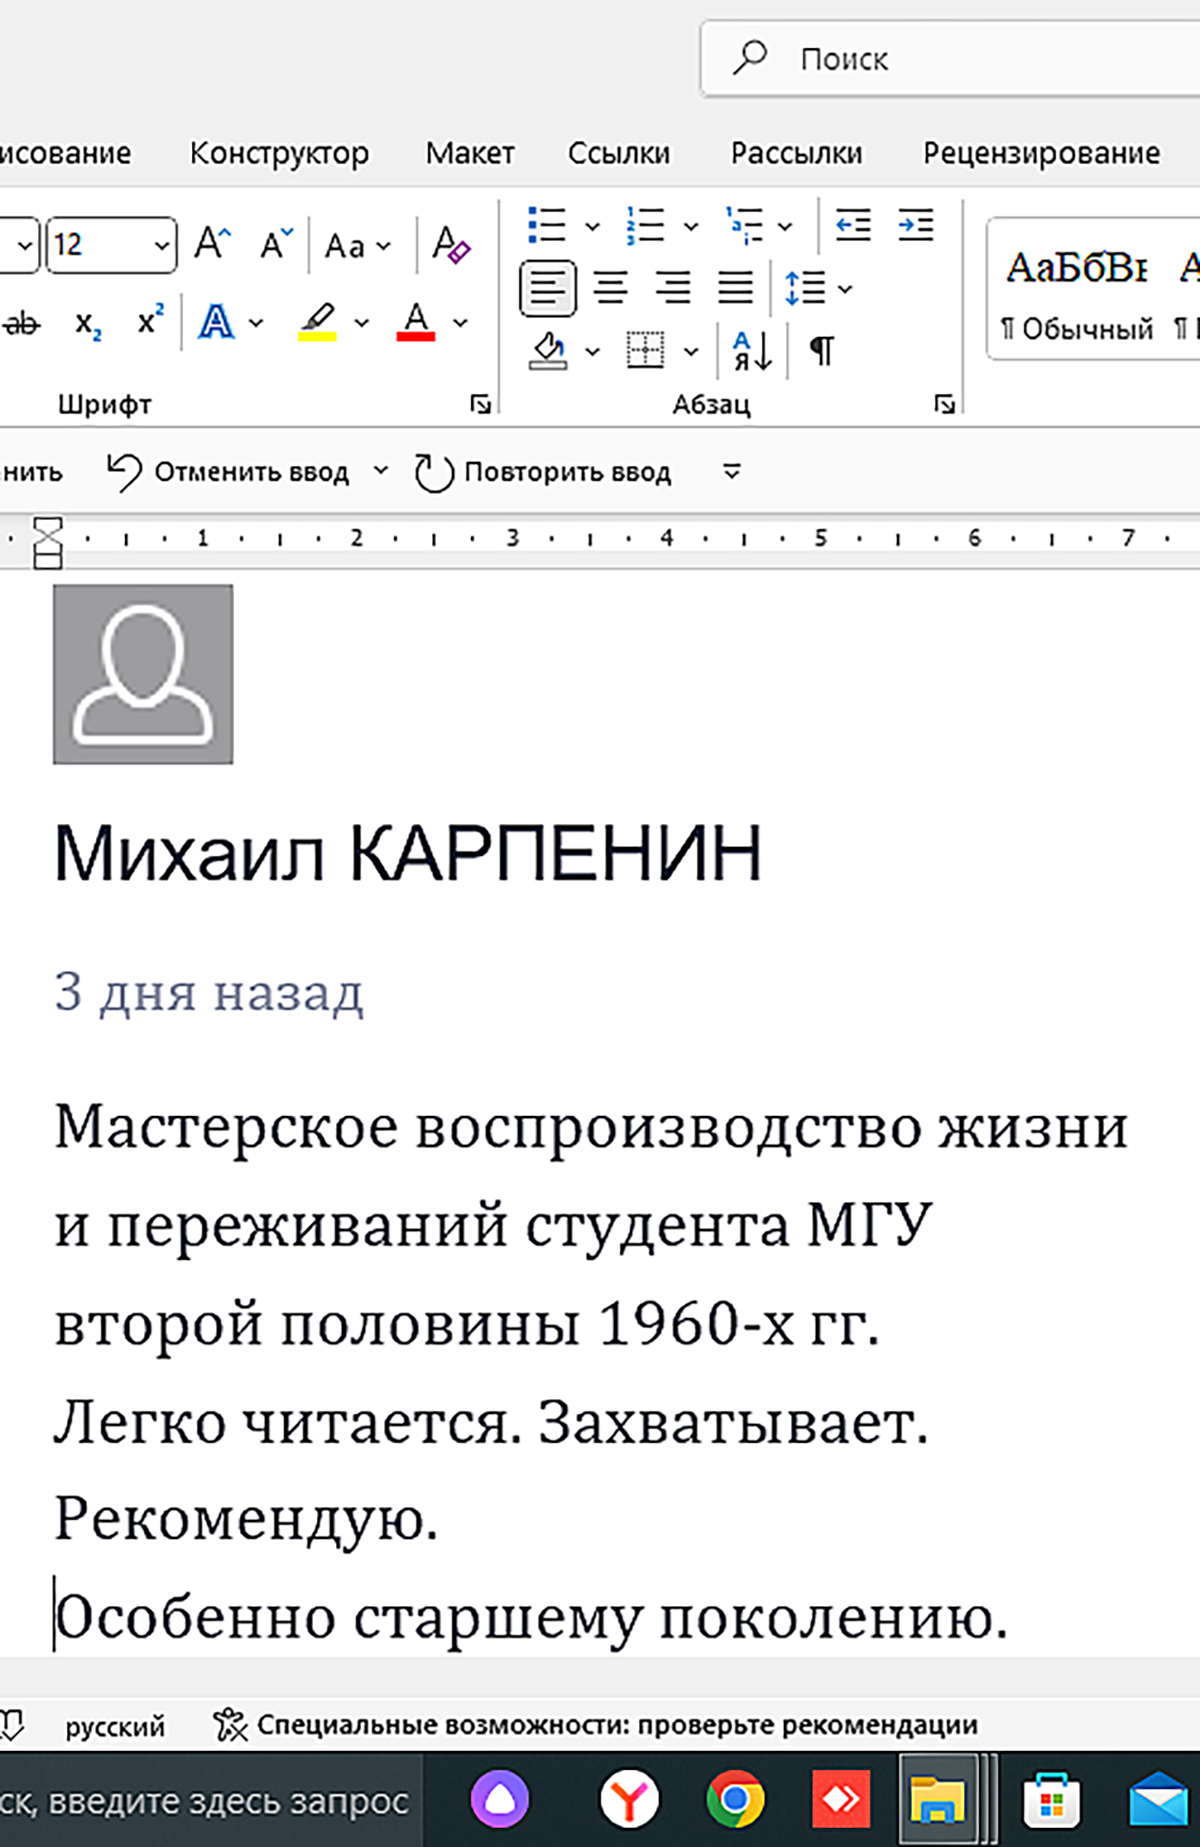
Task: Click the decrease font size icon
Action: [x=276, y=243]
